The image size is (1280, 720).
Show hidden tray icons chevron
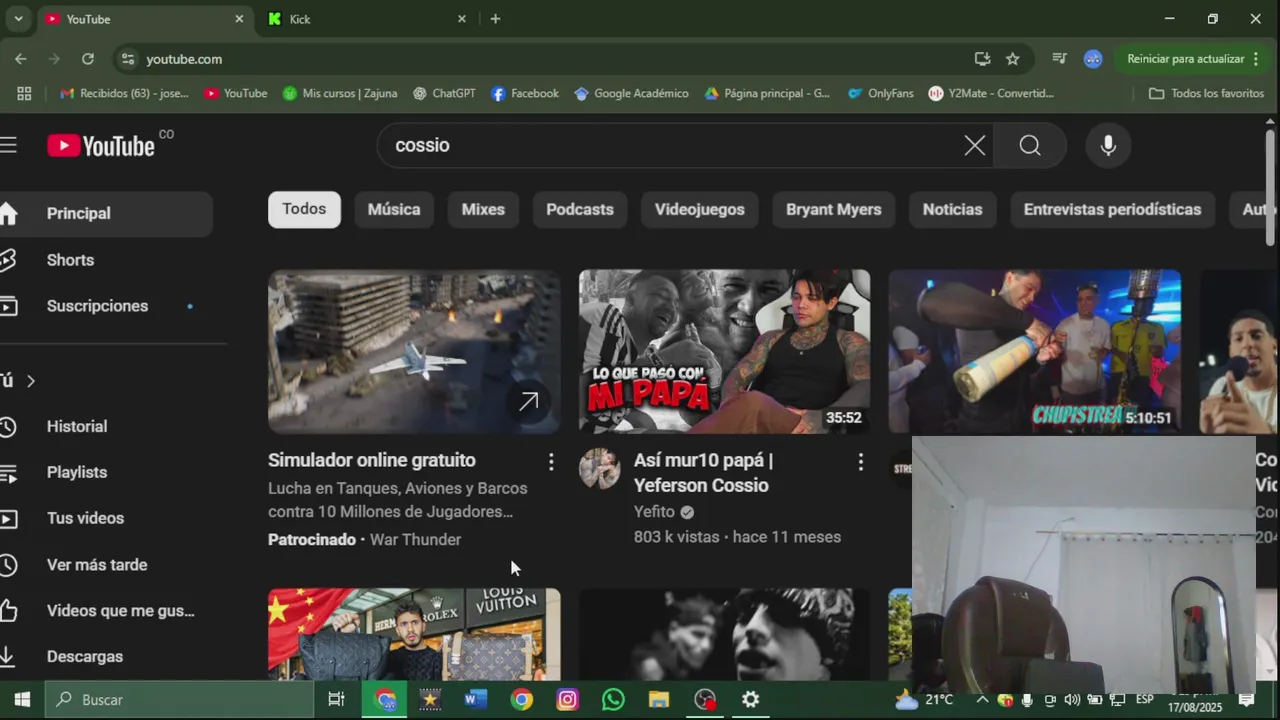[x=982, y=700]
